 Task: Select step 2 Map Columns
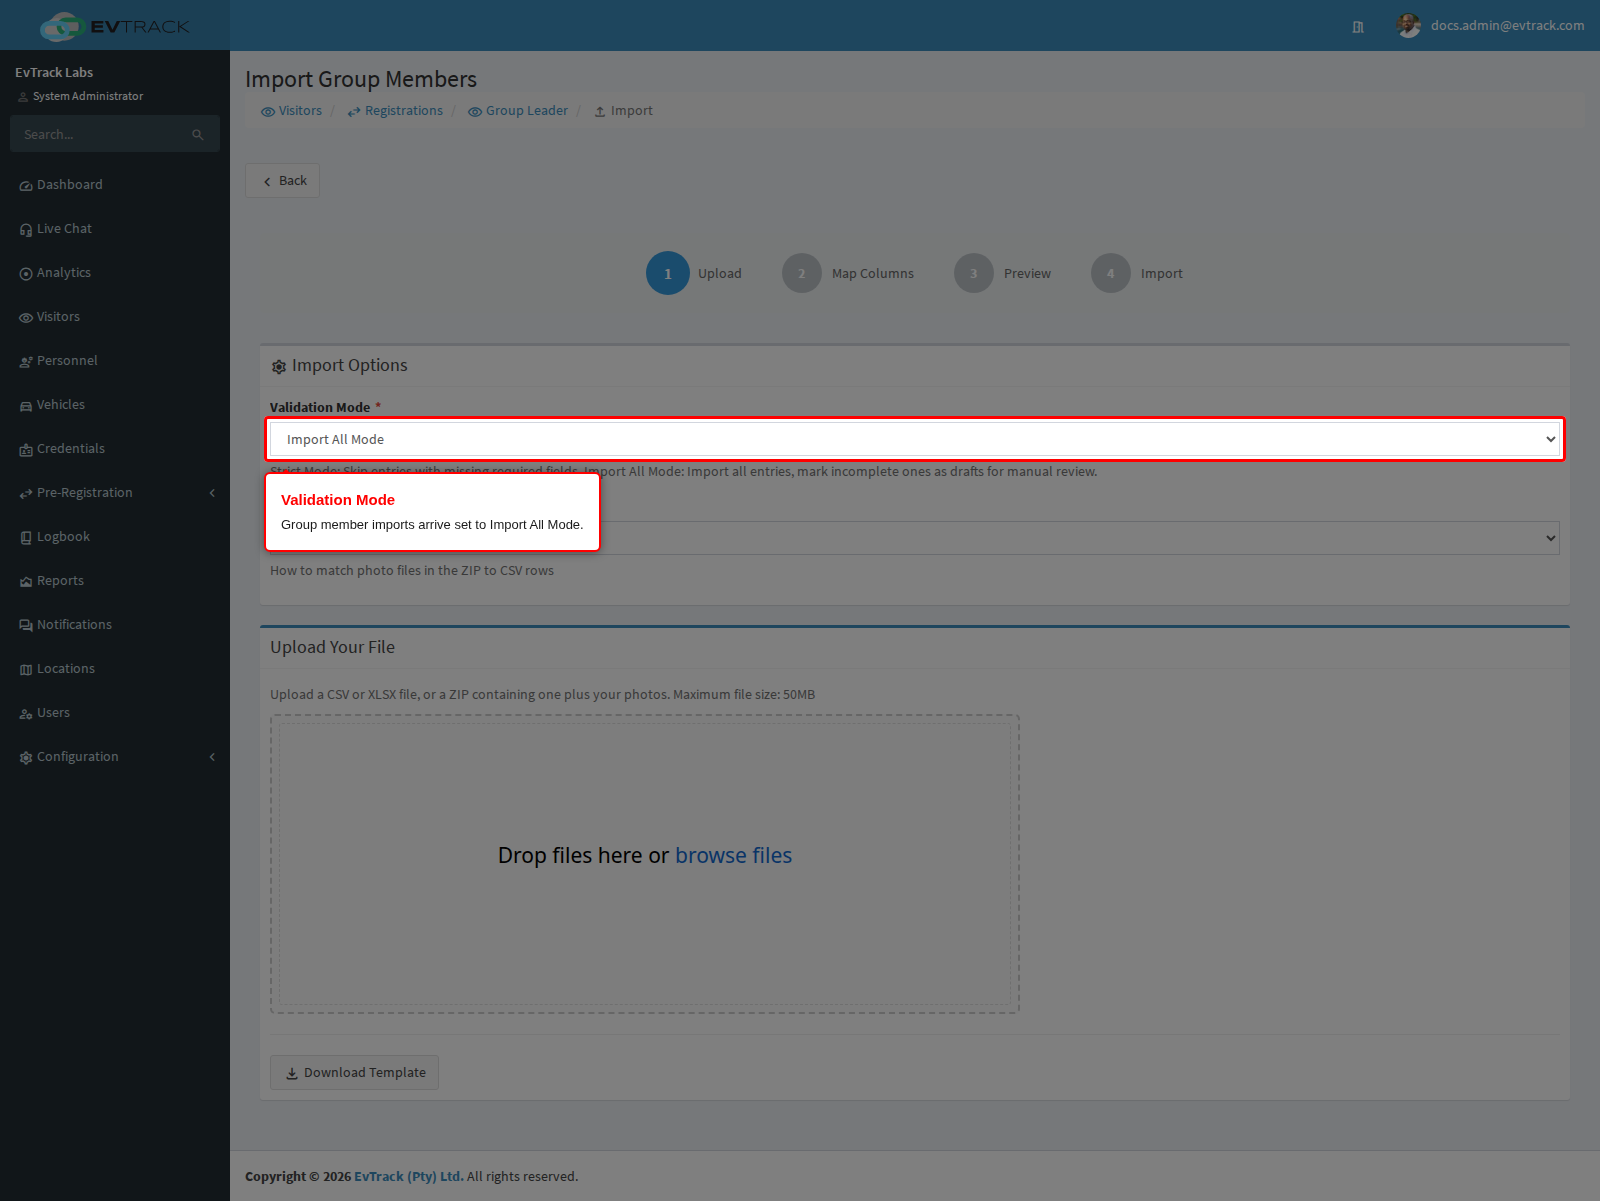coord(848,273)
